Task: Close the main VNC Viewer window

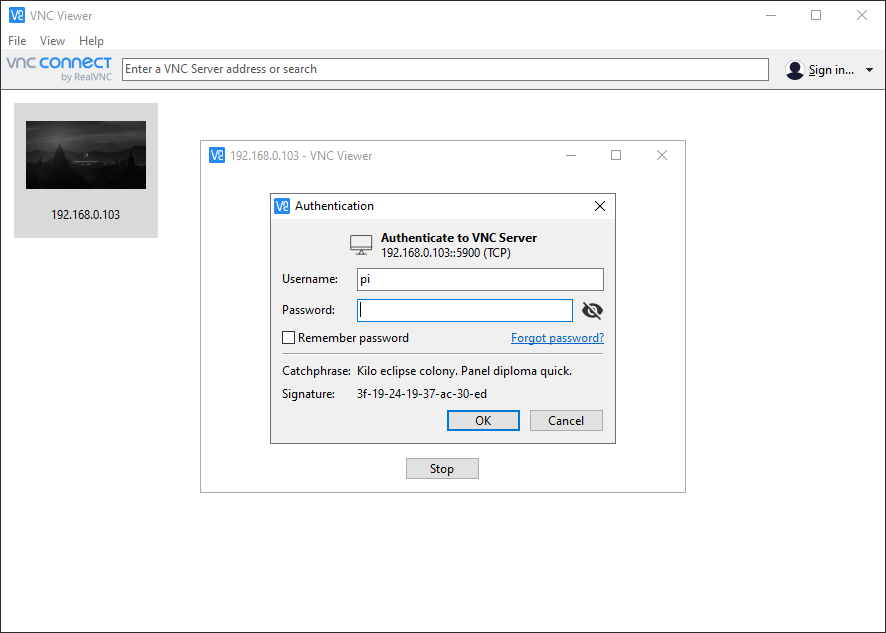Action: coord(862,15)
